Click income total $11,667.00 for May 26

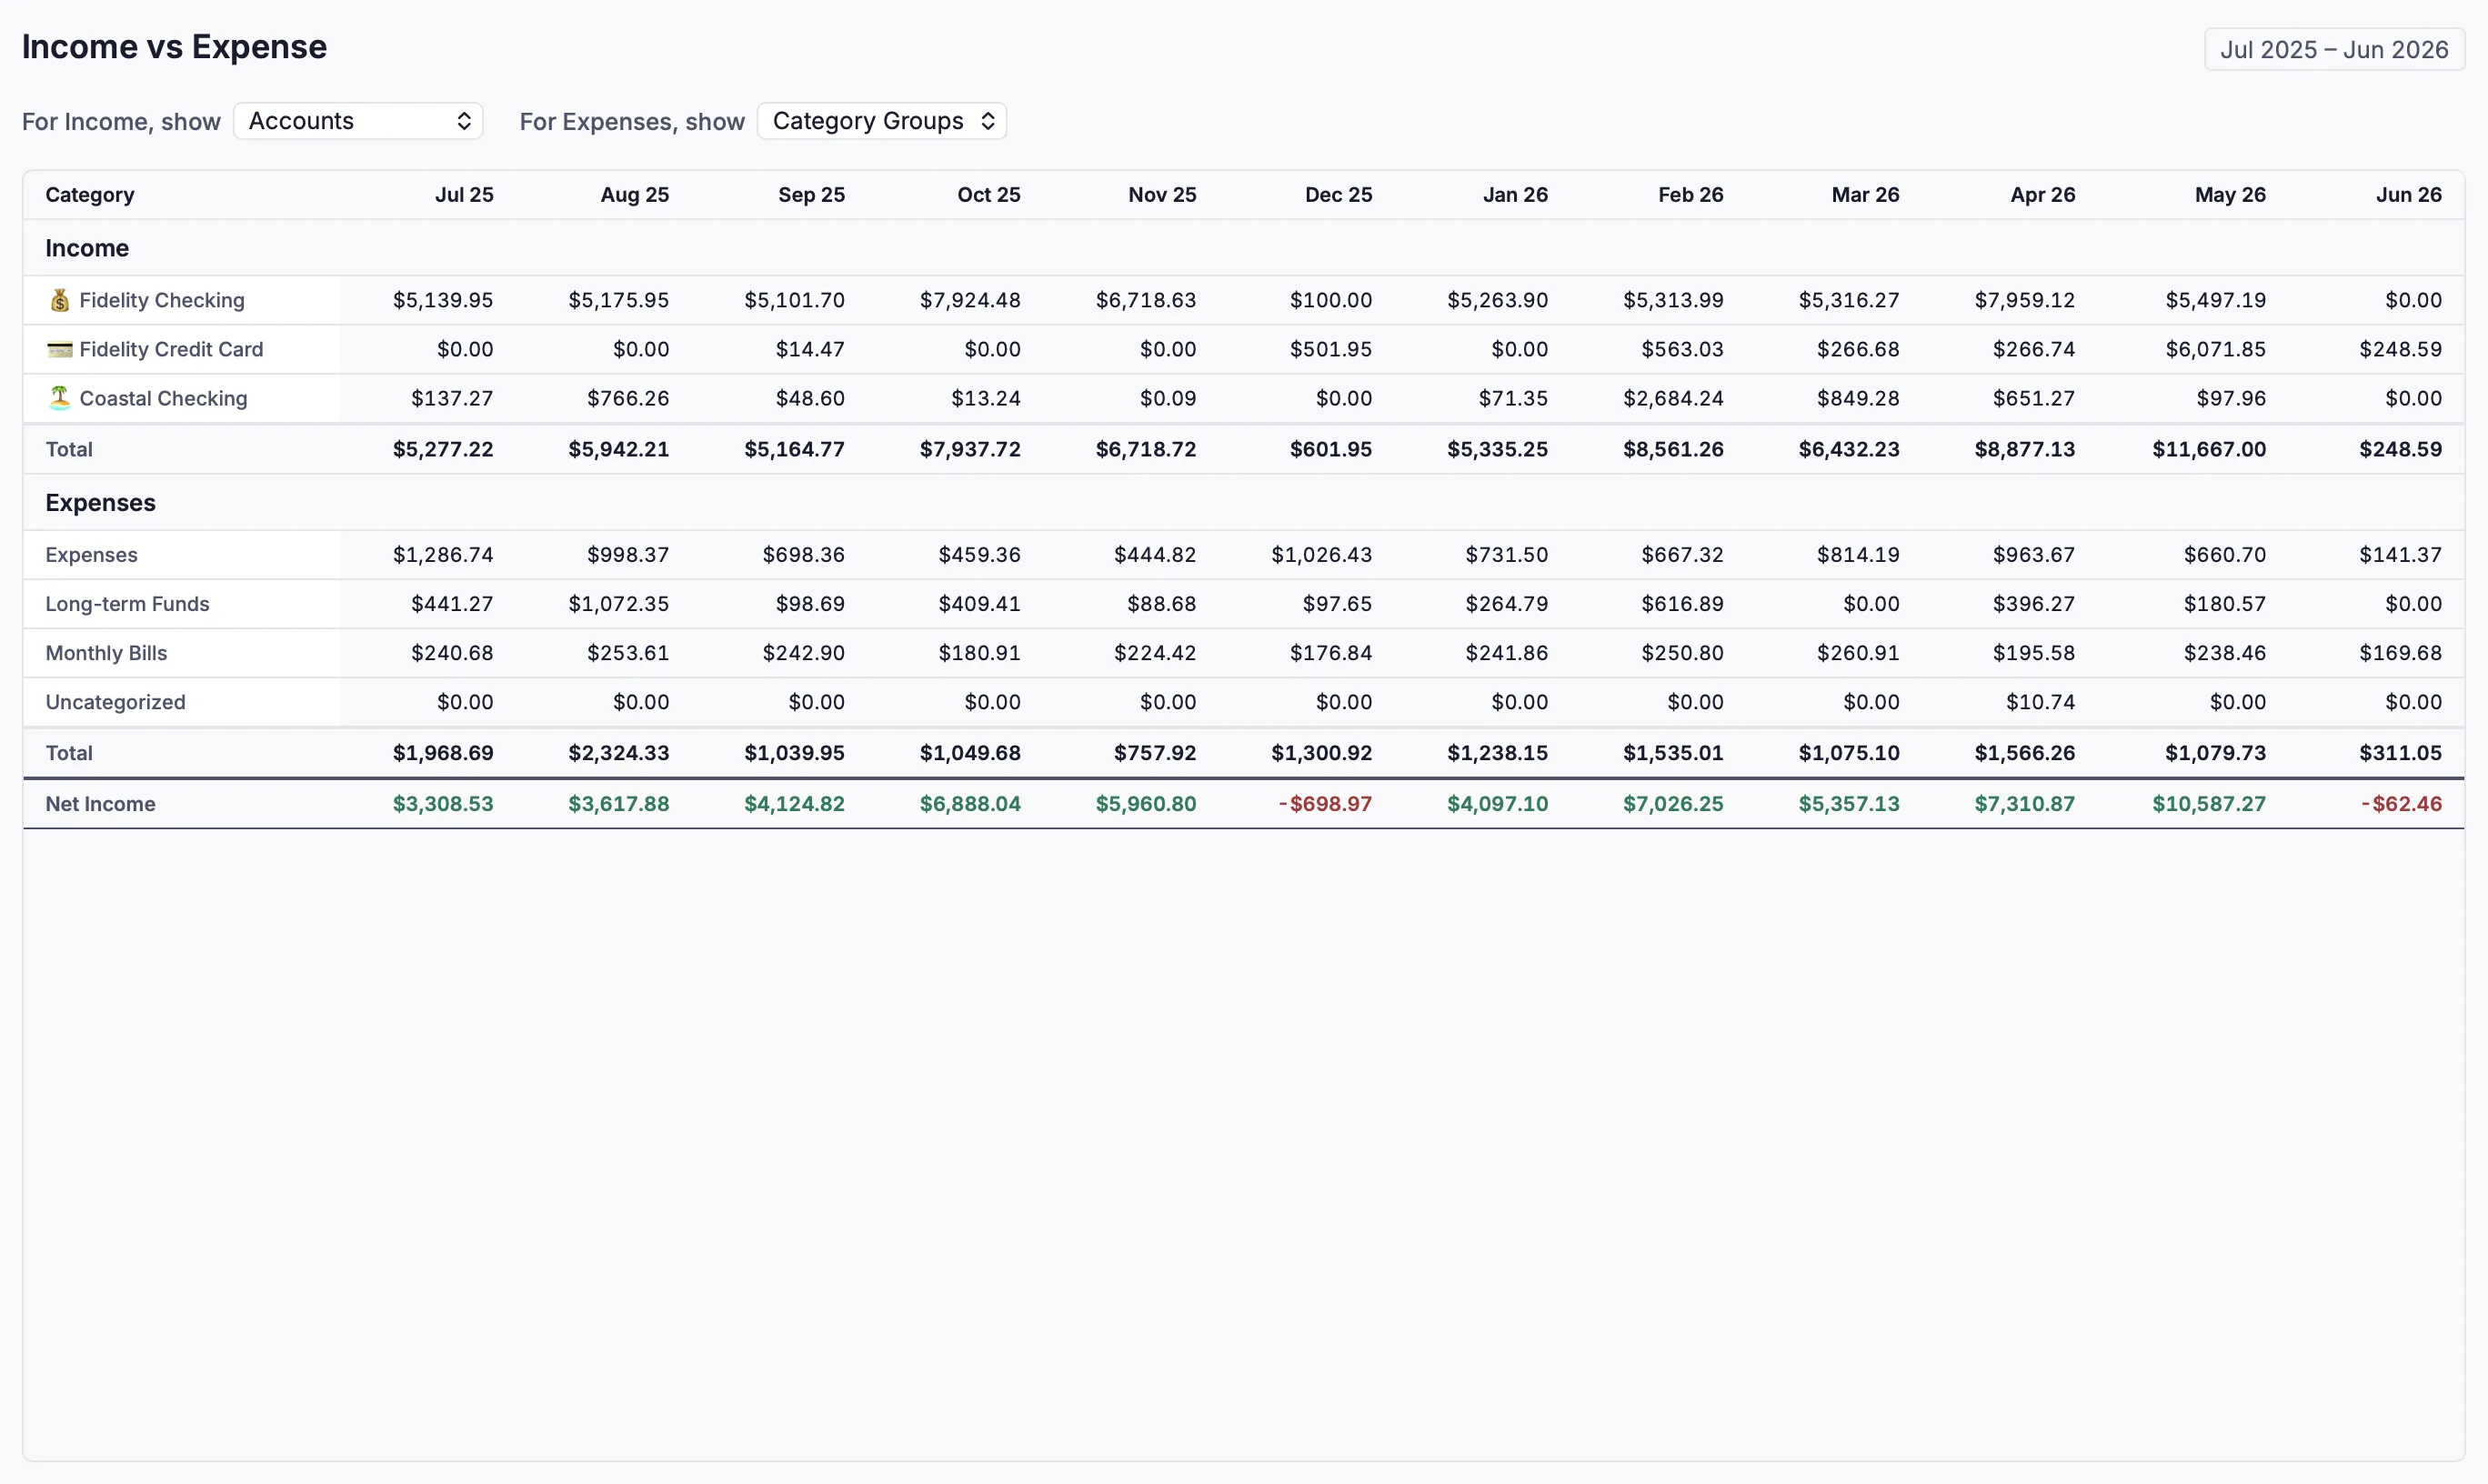(2209, 449)
